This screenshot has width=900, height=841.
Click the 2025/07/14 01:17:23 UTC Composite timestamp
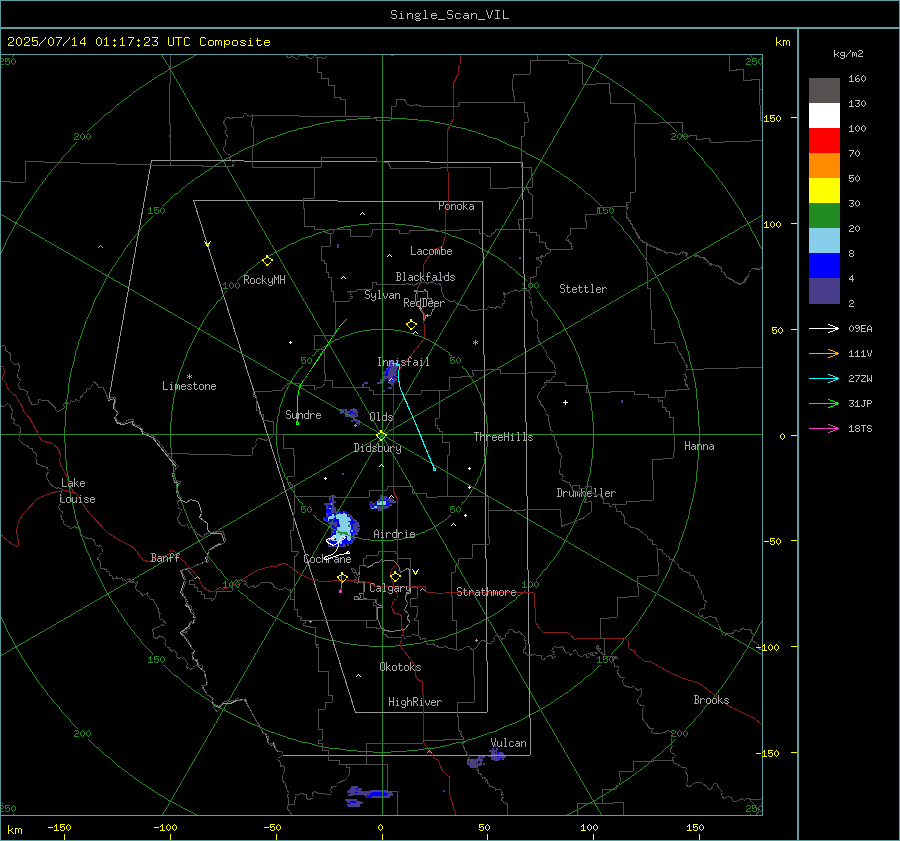click(139, 42)
